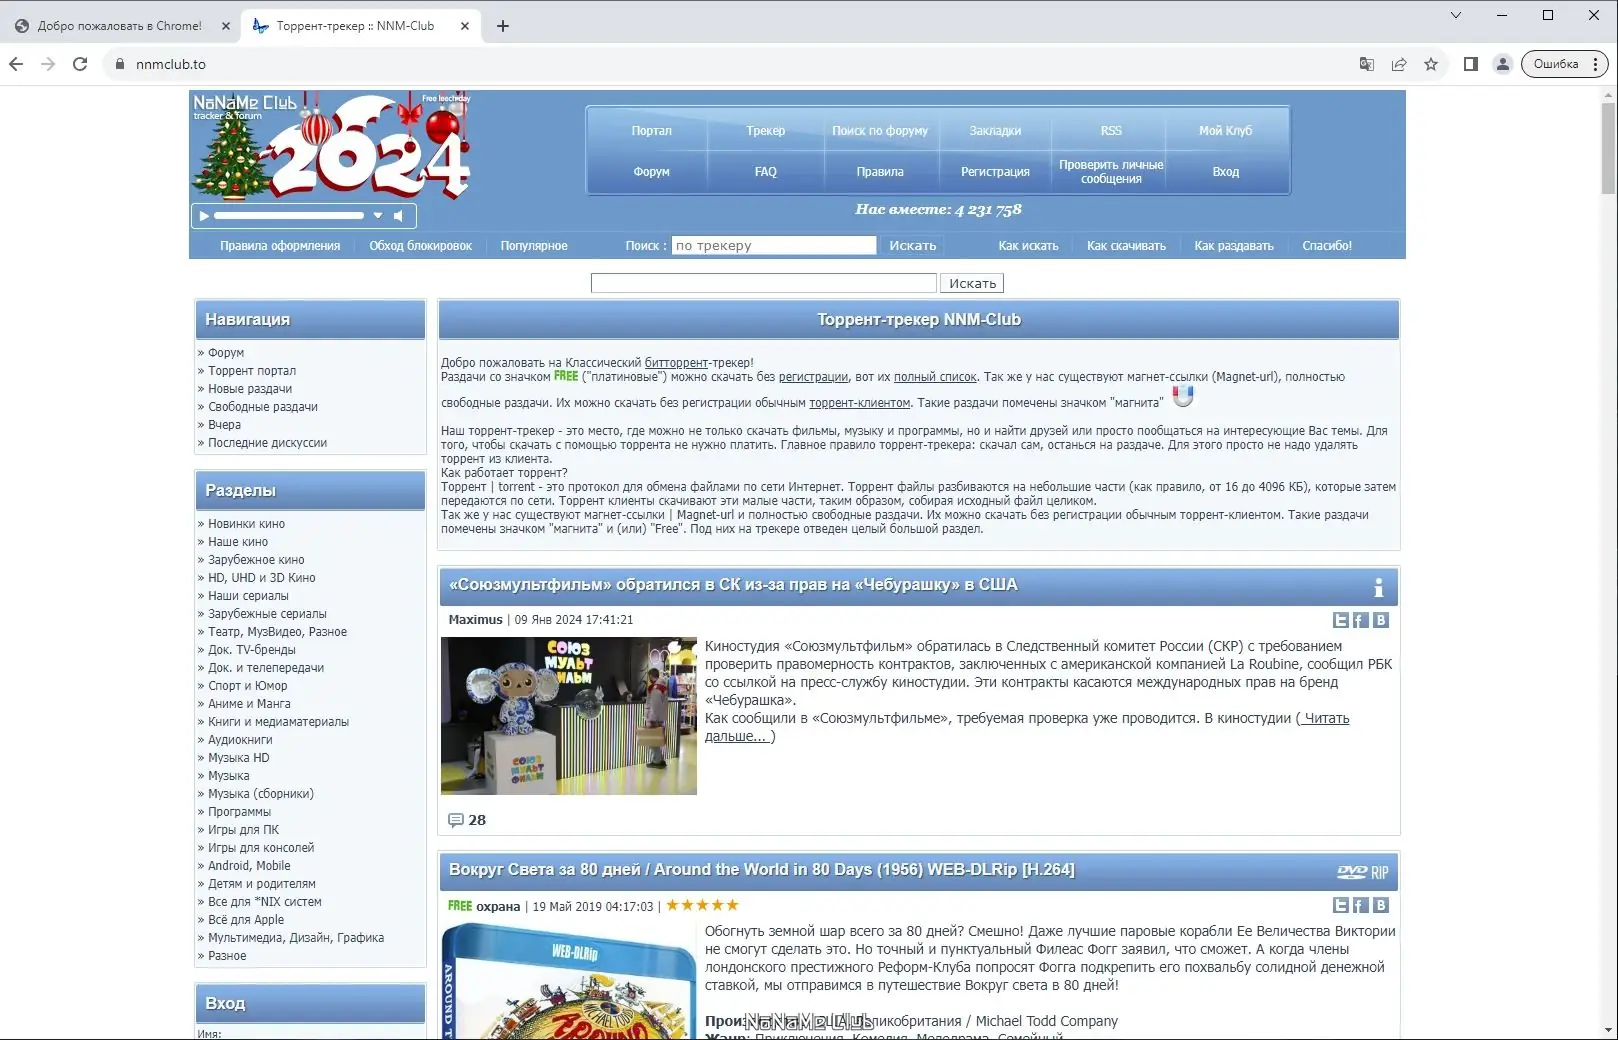This screenshot has height=1040, width=1618.
Task: Share Around the World post on VKontakte
Action: pos(1381,905)
